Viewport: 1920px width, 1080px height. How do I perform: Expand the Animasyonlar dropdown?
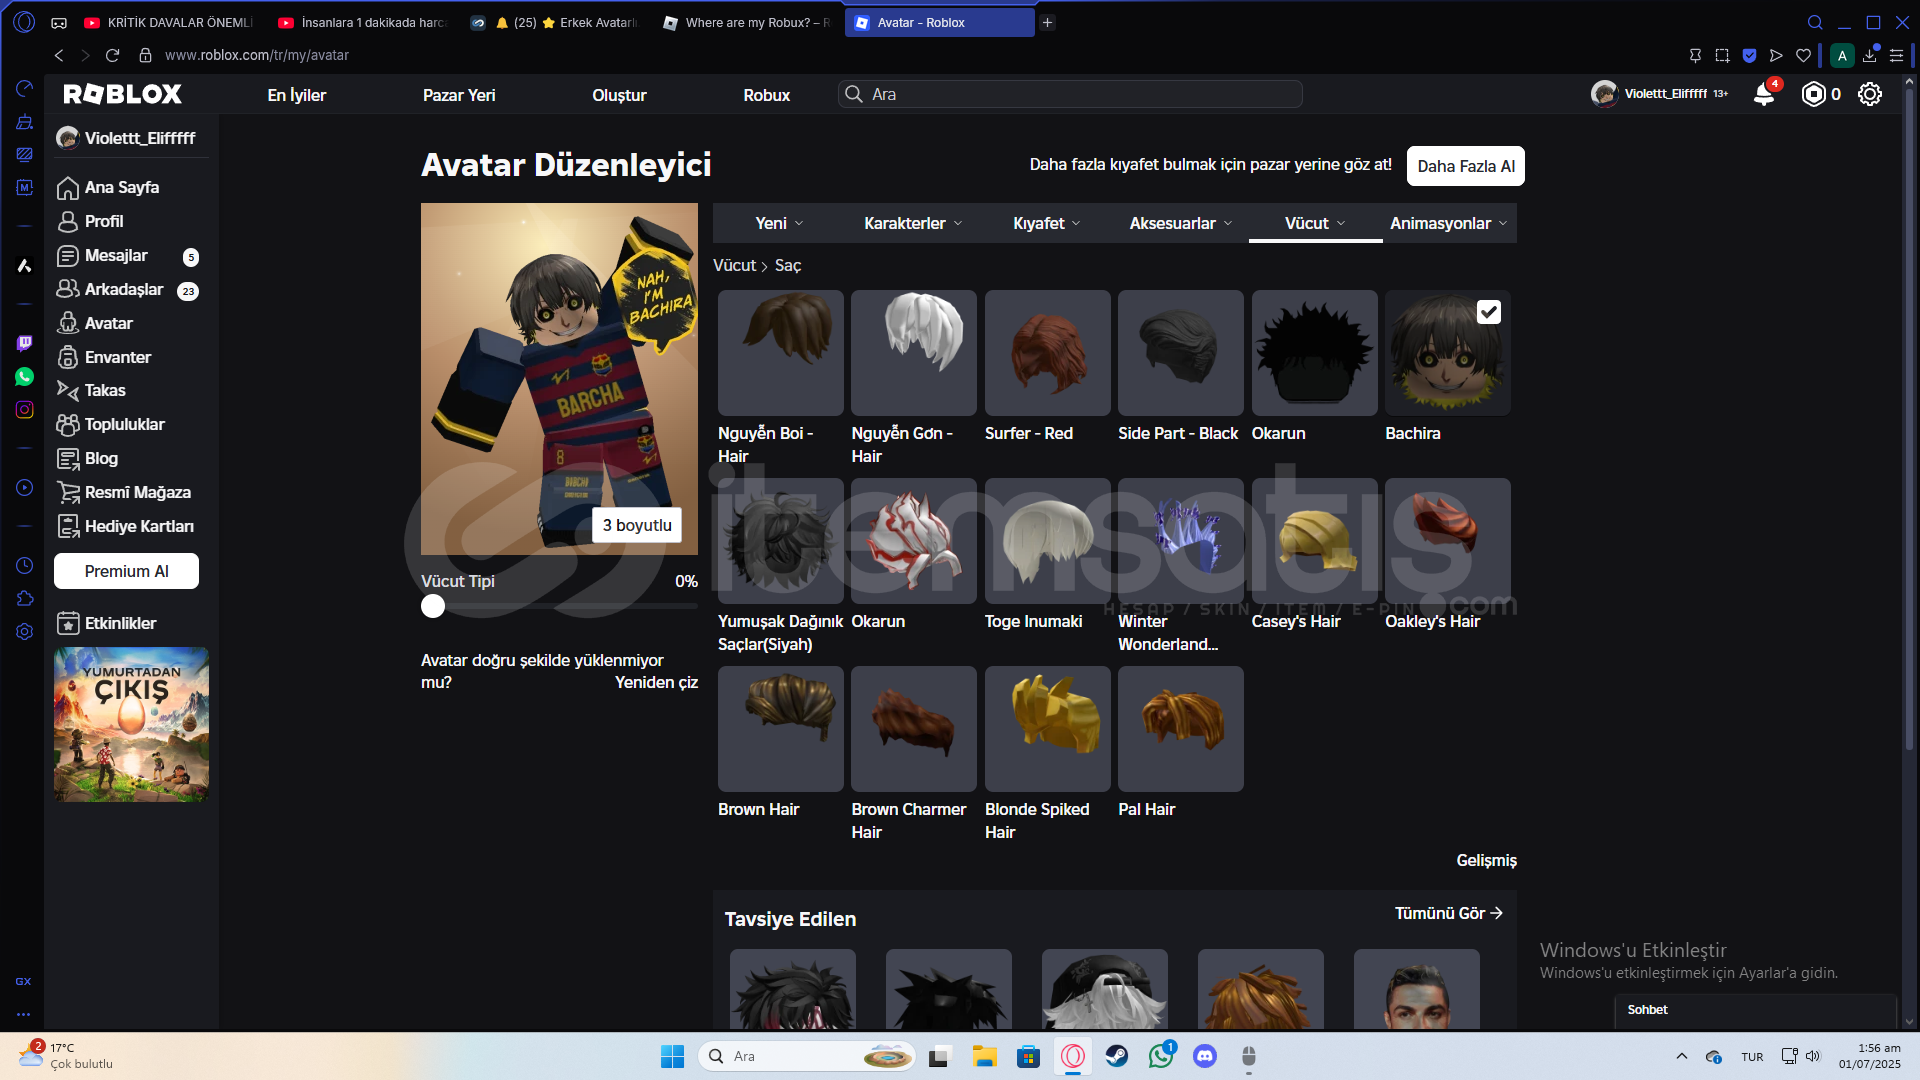1448,223
